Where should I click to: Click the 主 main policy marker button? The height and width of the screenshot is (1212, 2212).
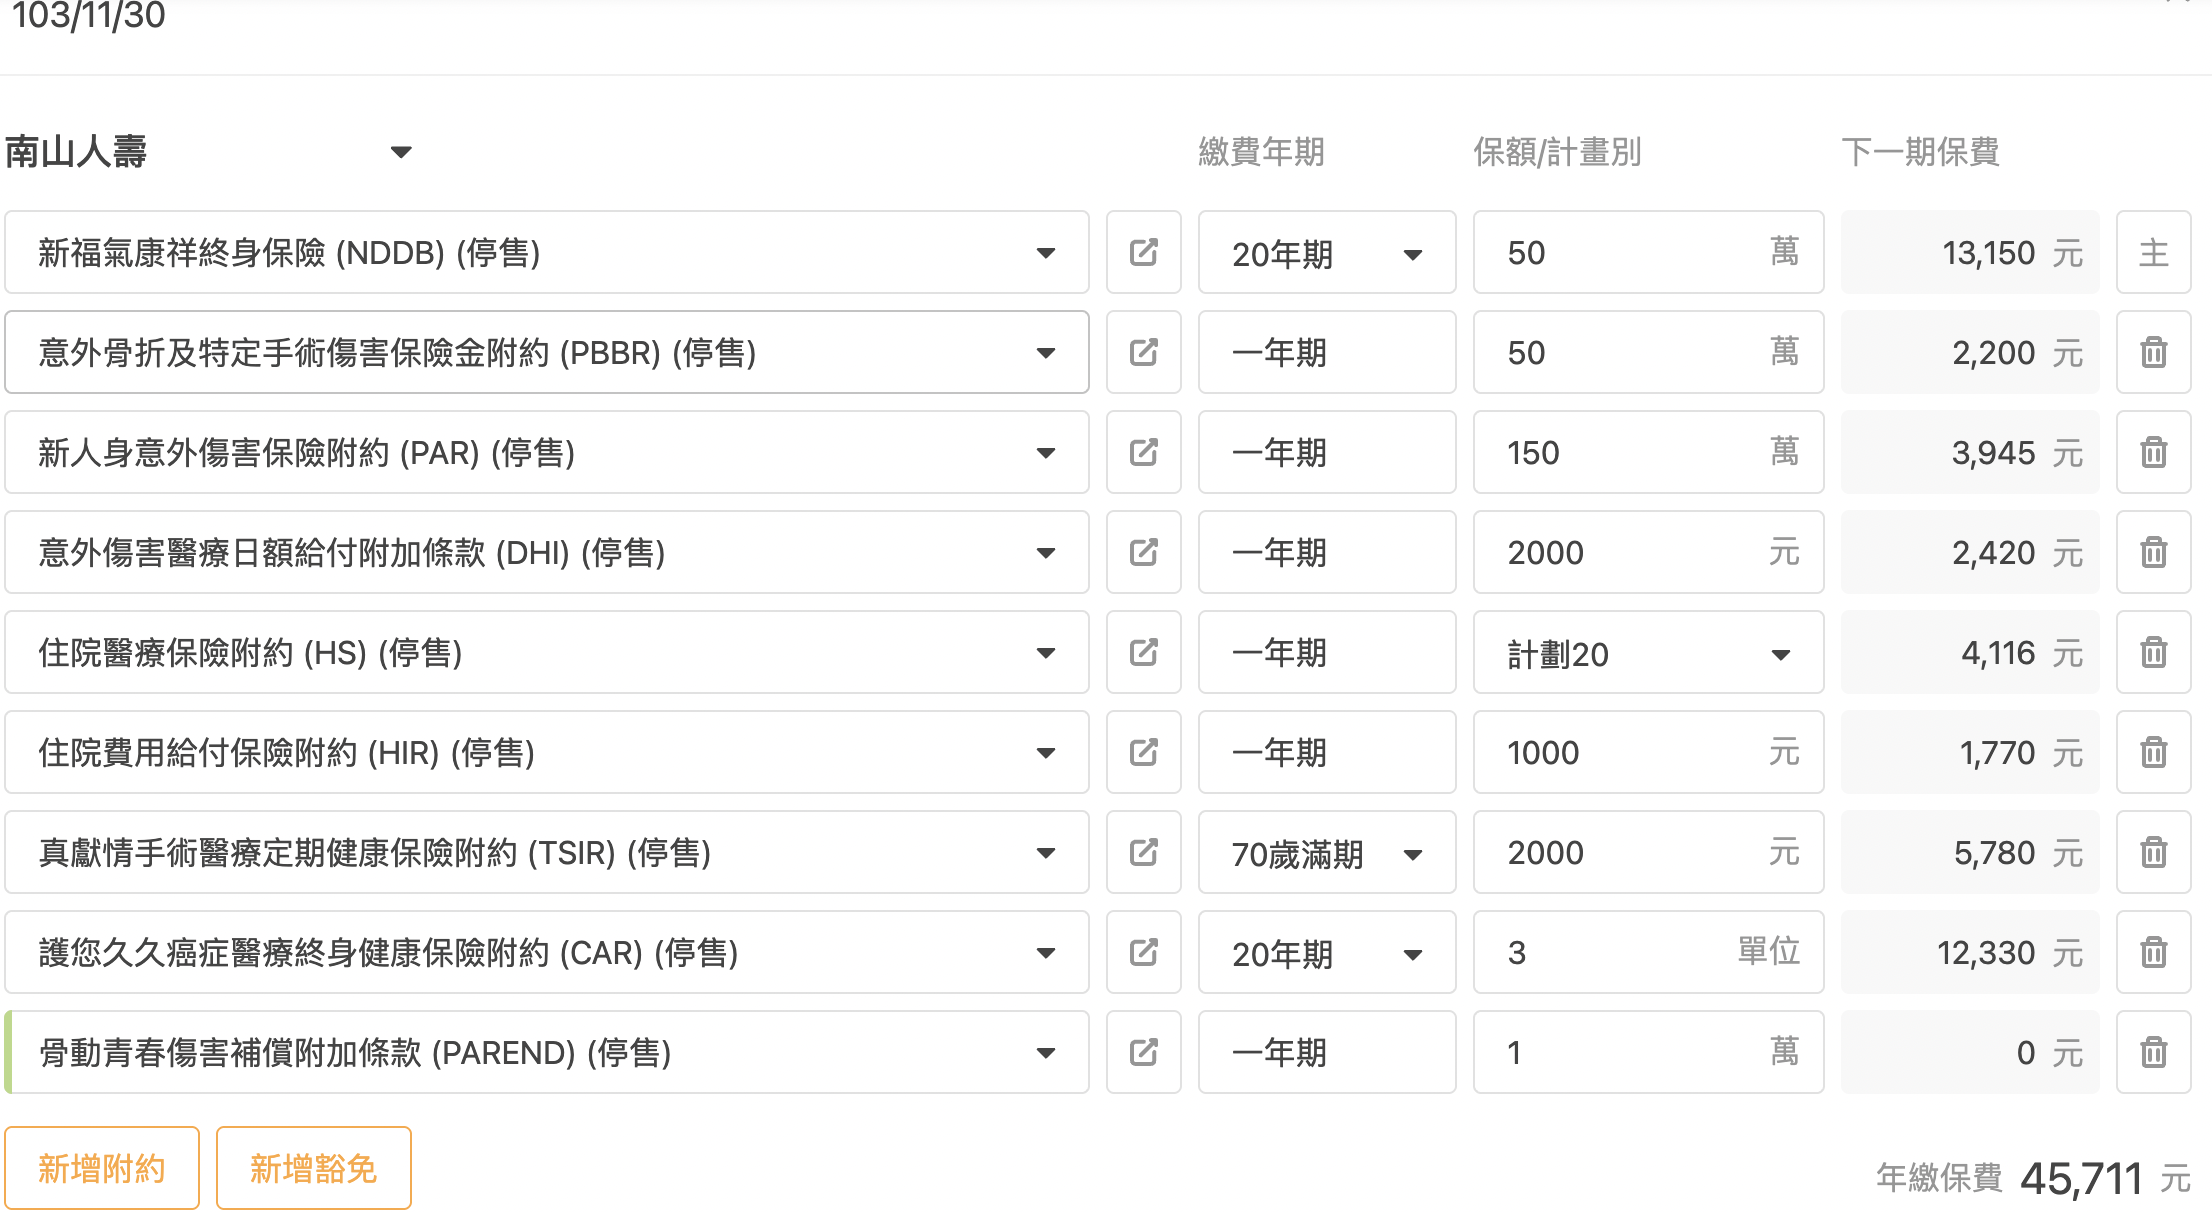[x=2153, y=252]
